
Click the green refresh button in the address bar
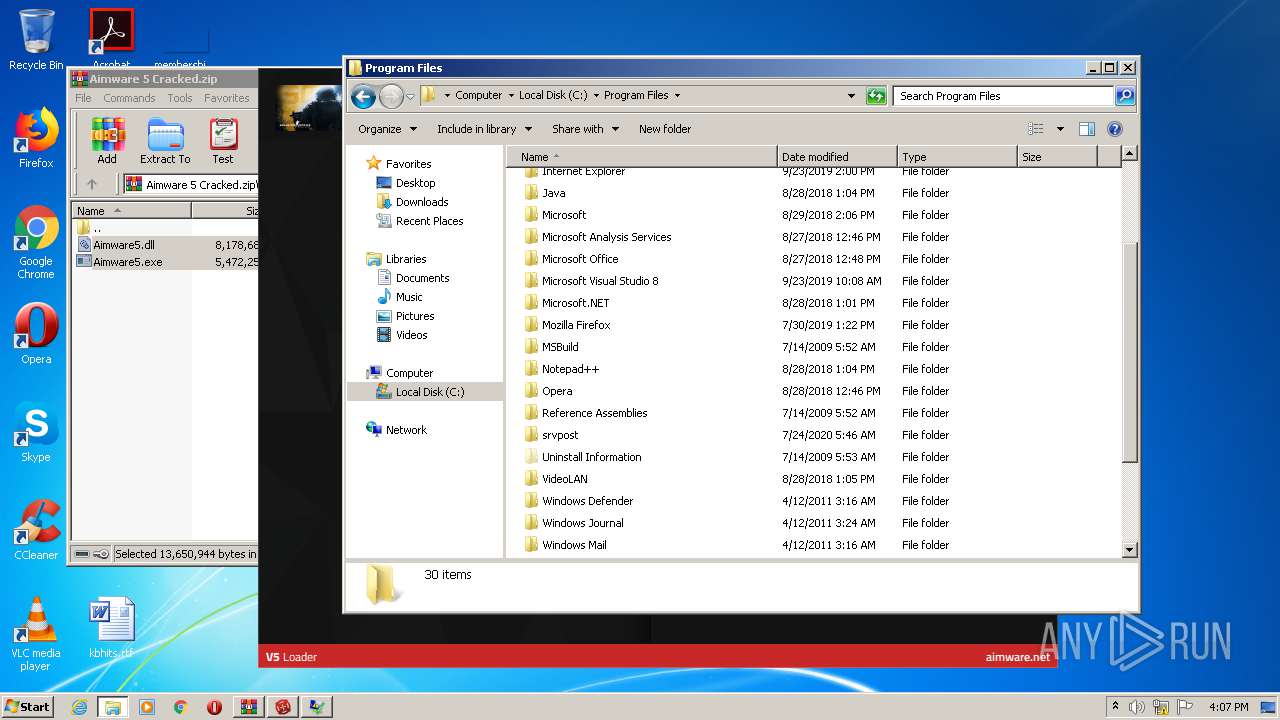point(876,96)
